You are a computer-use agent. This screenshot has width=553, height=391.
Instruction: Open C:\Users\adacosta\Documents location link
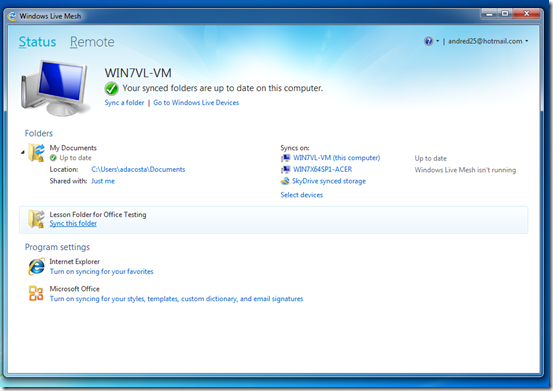(138, 169)
